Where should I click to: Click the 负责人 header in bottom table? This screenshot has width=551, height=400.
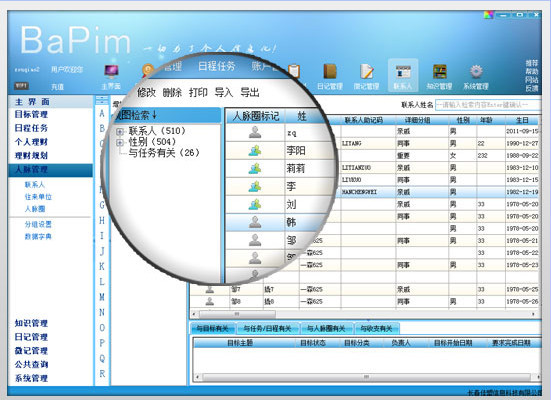tap(401, 343)
